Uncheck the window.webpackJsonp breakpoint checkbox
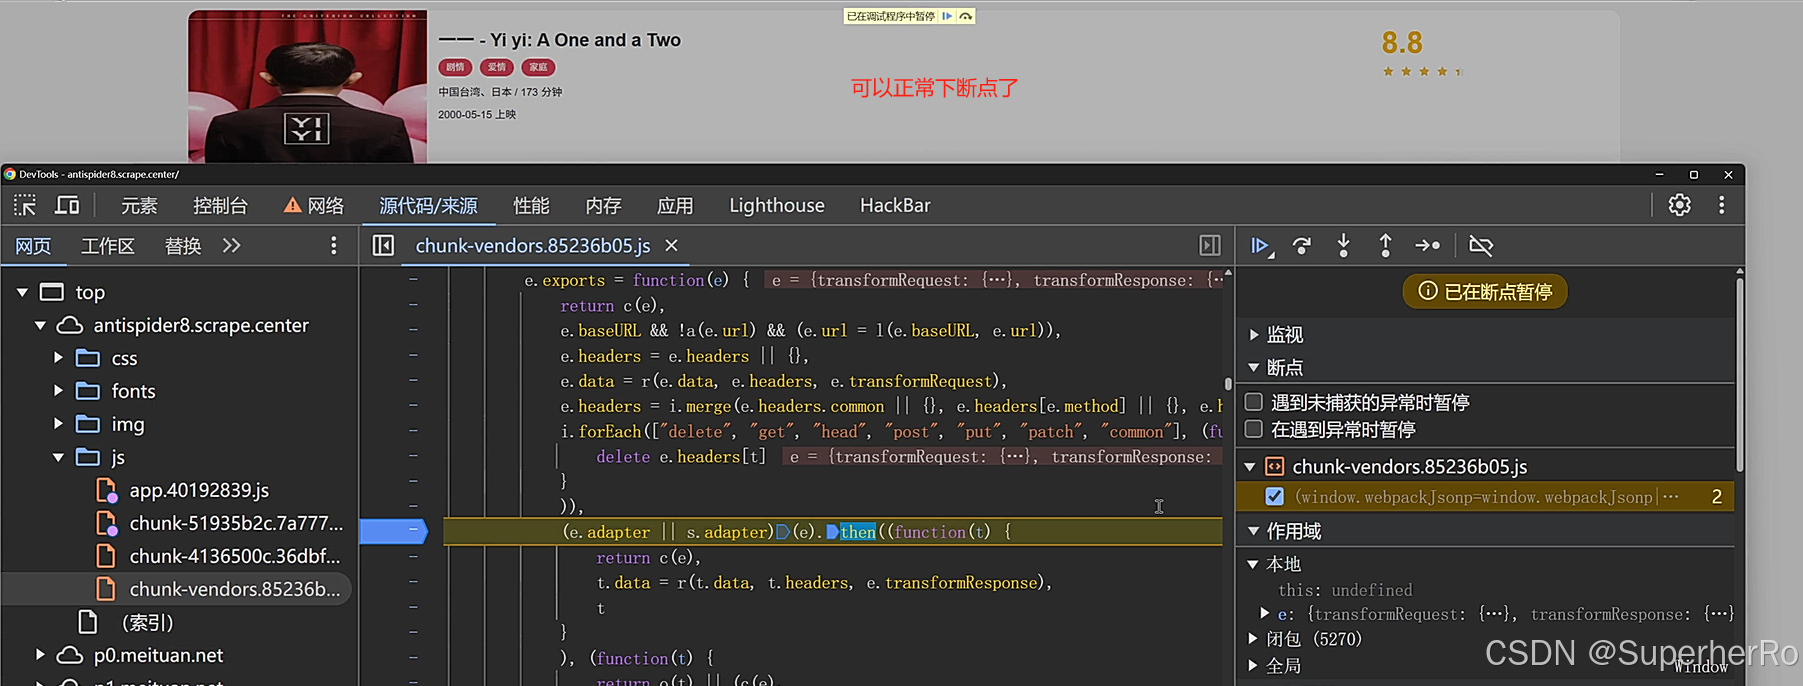Screen dimensions: 1803x686 pos(1274,496)
